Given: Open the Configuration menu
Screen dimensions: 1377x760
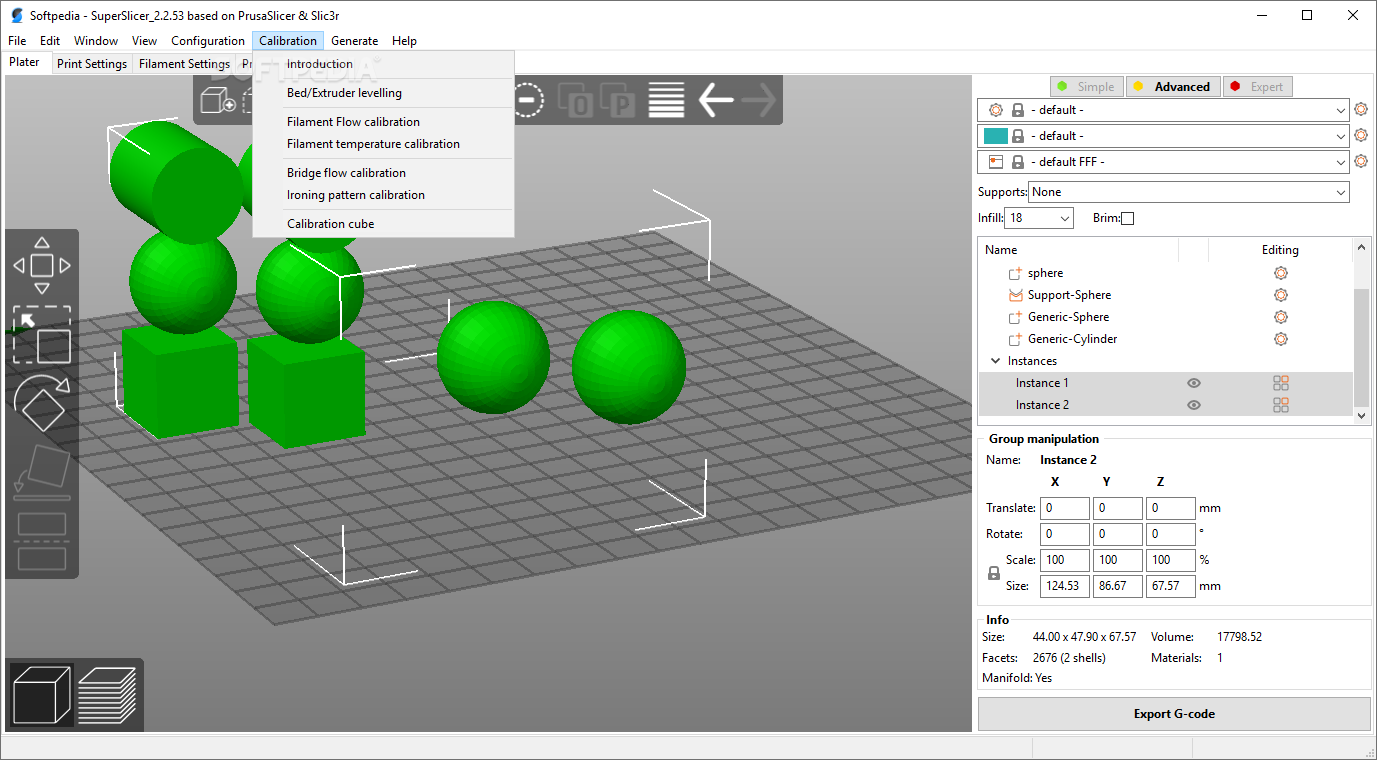Looking at the screenshot, I should [208, 41].
